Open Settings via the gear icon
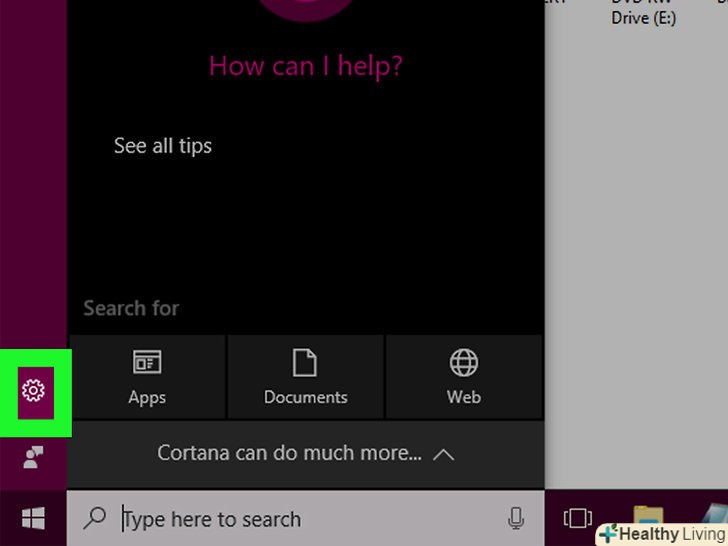This screenshot has height=546, width=728. coord(34,391)
